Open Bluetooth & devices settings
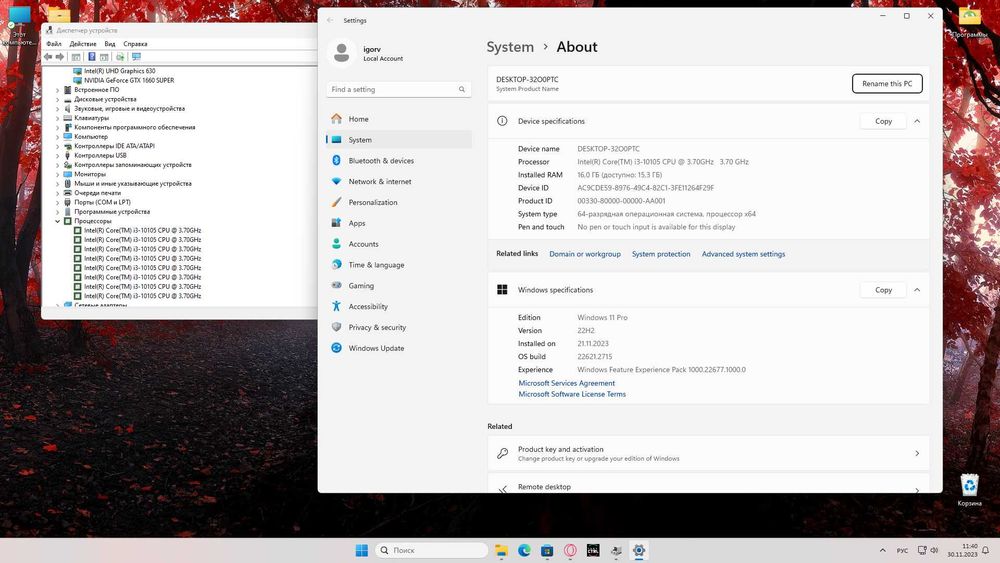 399,161
